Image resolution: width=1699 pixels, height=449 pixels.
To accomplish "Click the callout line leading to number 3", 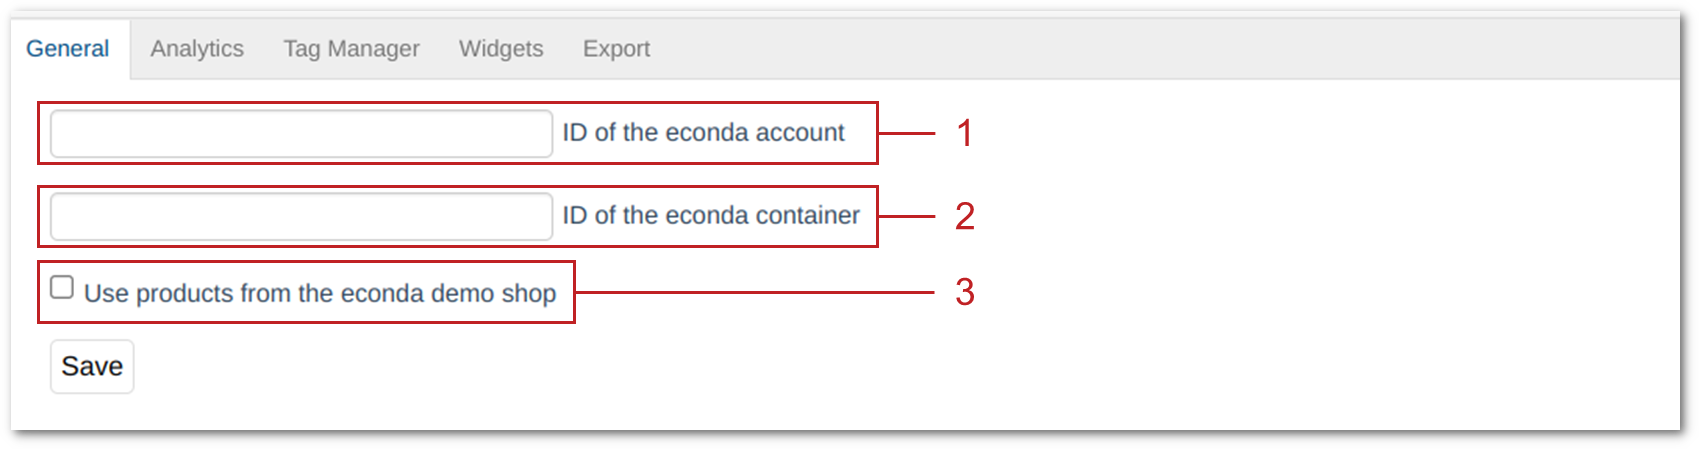I will (x=755, y=292).
